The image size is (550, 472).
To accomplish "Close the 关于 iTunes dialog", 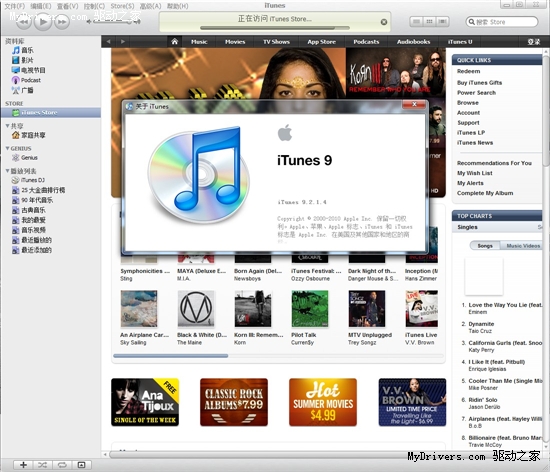I will click(414, 104).
